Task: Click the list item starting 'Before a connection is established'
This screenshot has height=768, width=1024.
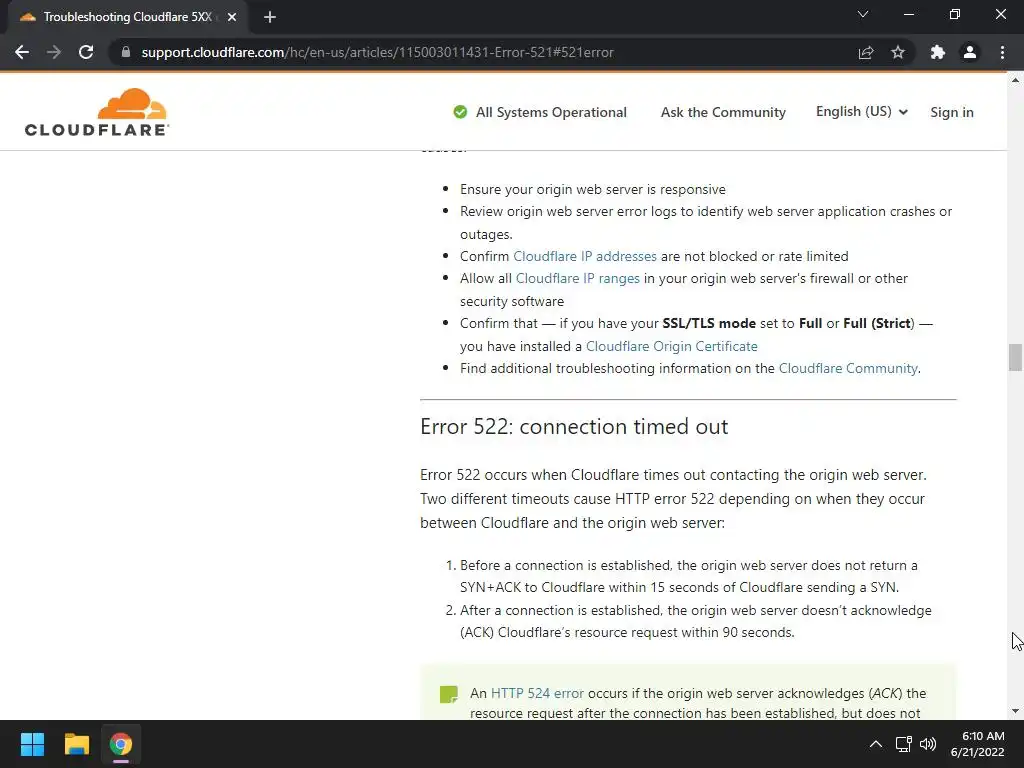Action: (x=688, y=576)
